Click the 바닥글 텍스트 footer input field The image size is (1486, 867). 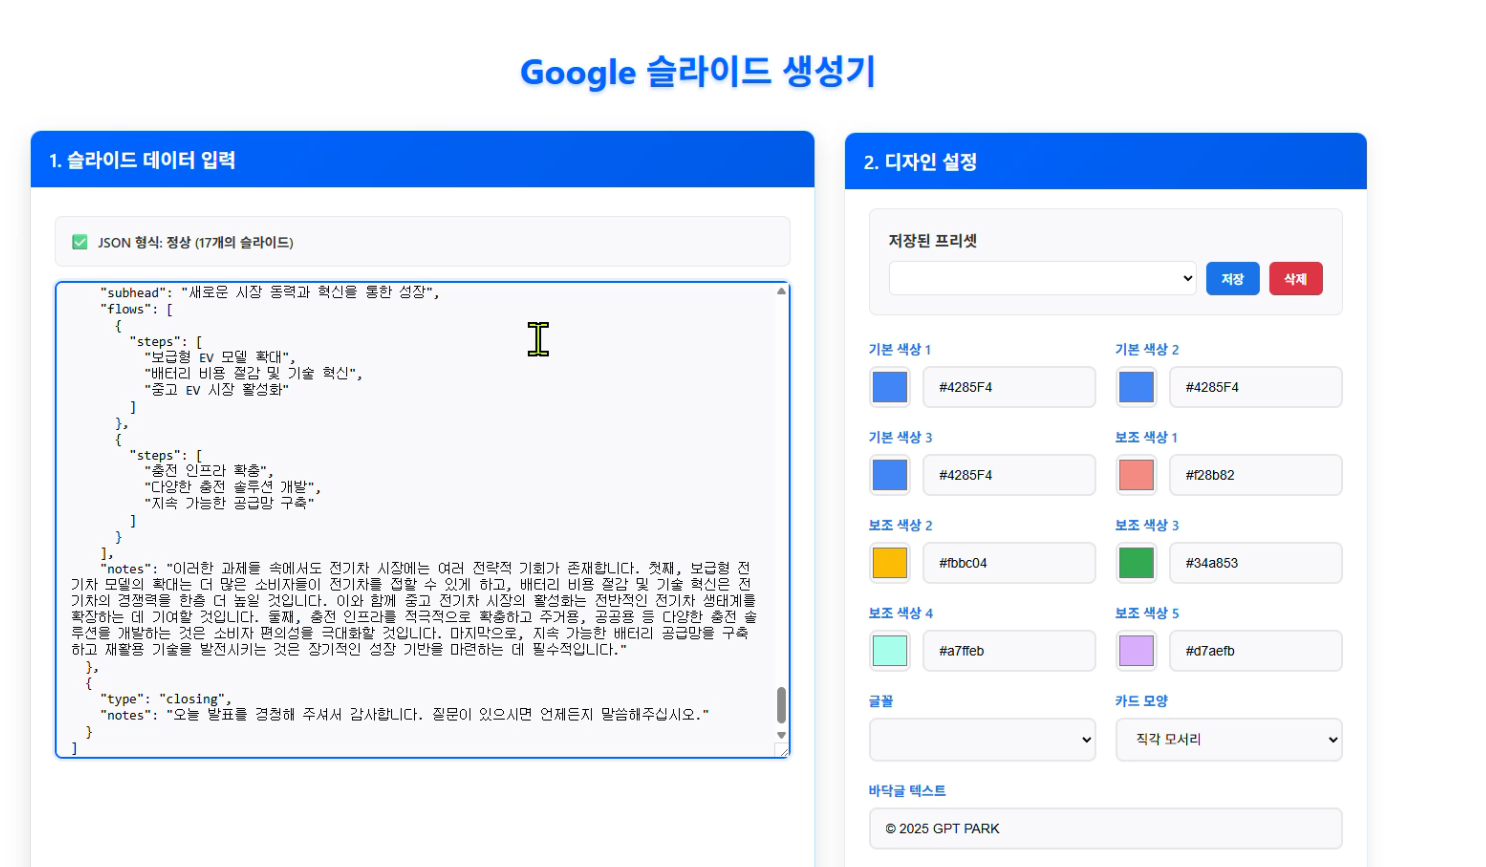click(x=1106, y=829)
